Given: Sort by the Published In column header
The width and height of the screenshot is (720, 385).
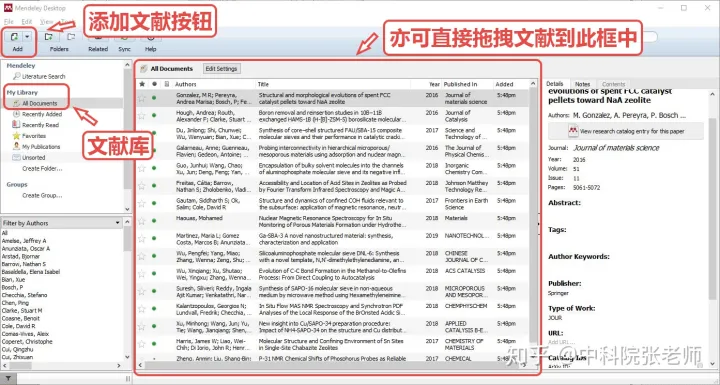Looking at the screenshot, I should click(x=460, y=84).
